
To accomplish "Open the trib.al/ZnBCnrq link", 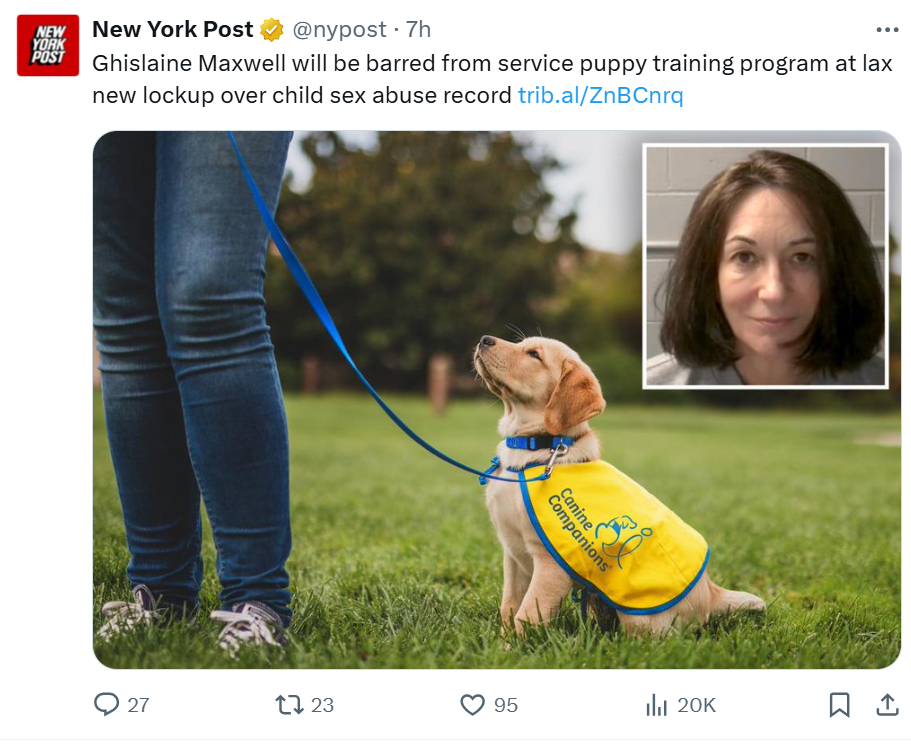I will (600, 95).
